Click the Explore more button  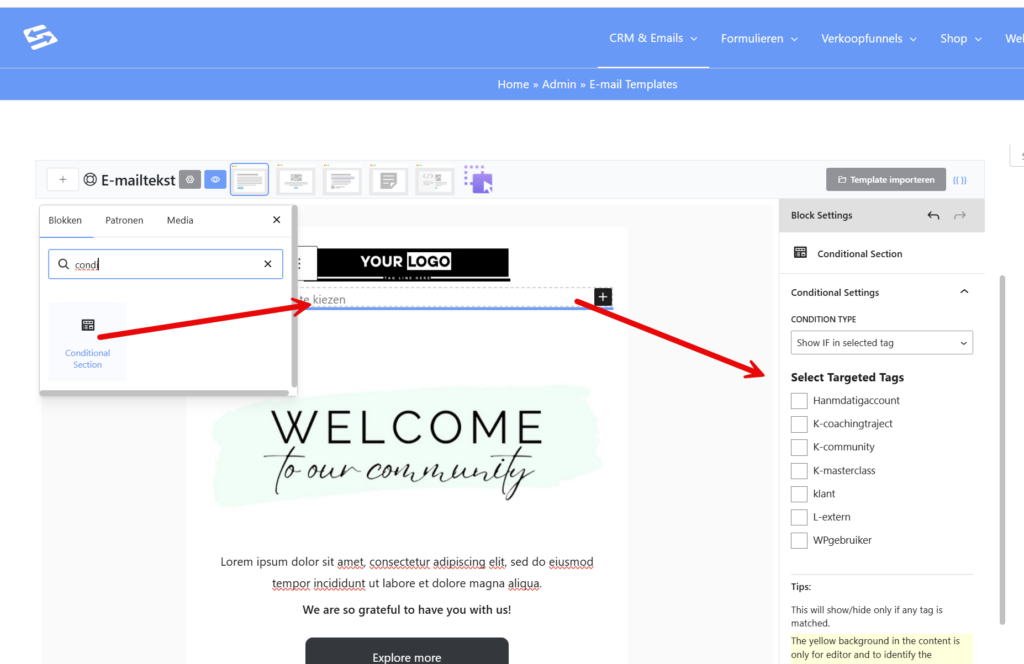[x=407, y=657]
